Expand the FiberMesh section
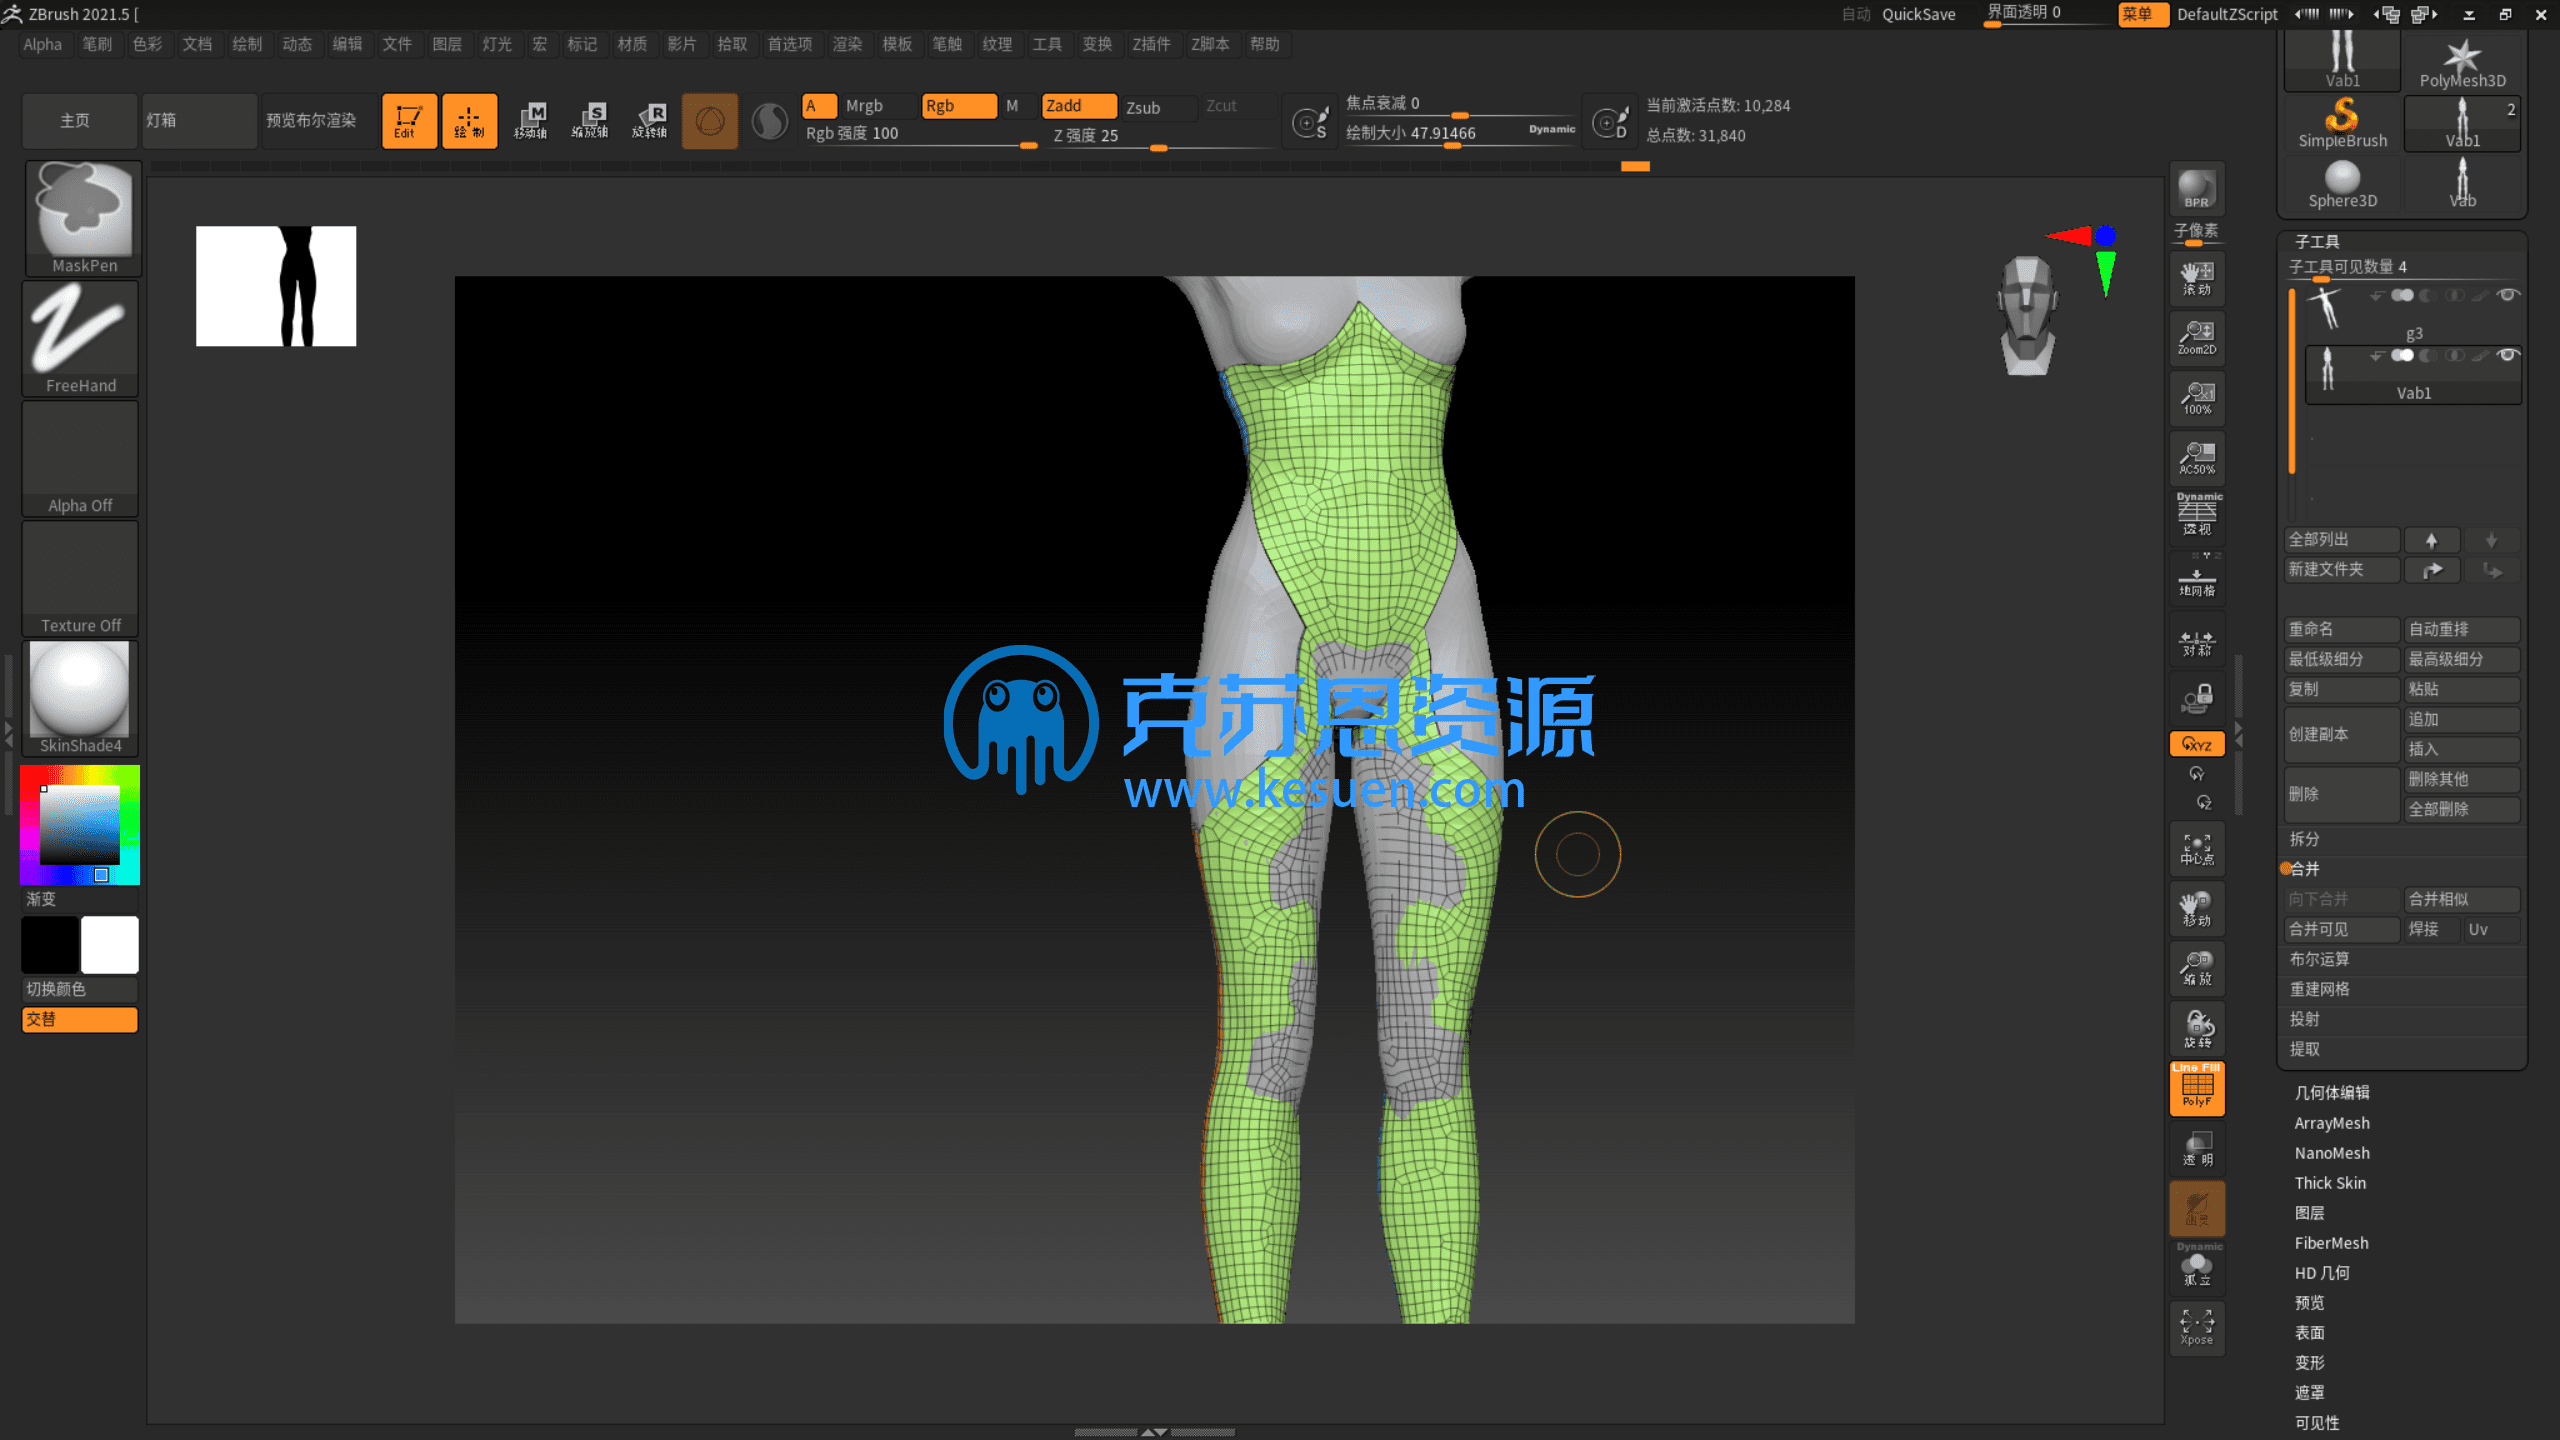This screenshot has width=2560, height=1440. pyautogui.click(x=2331, y=1242)
